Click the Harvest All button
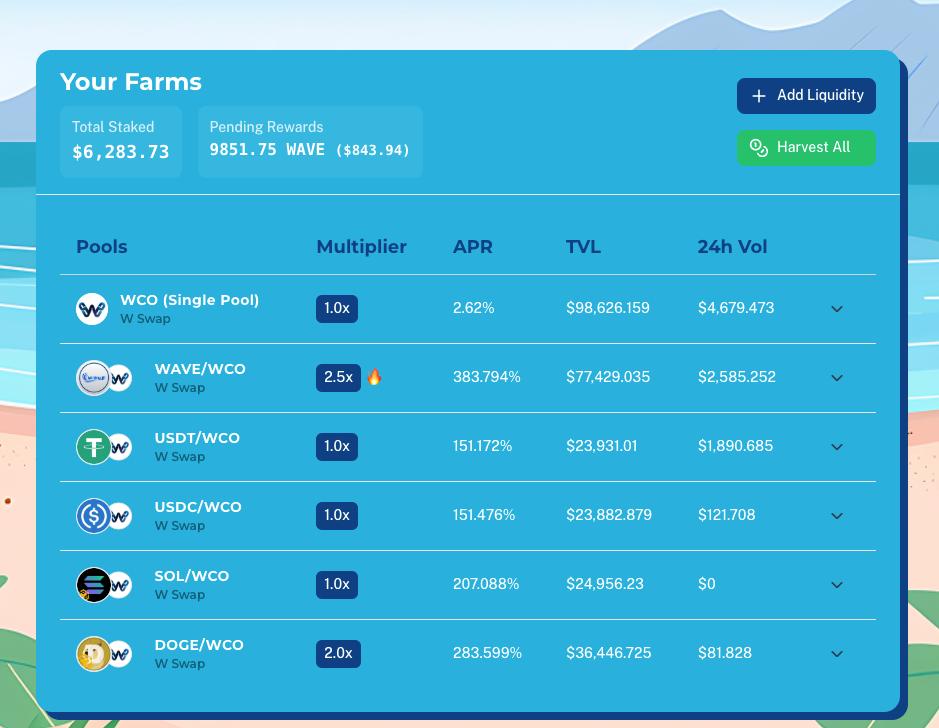 point(806,148)
